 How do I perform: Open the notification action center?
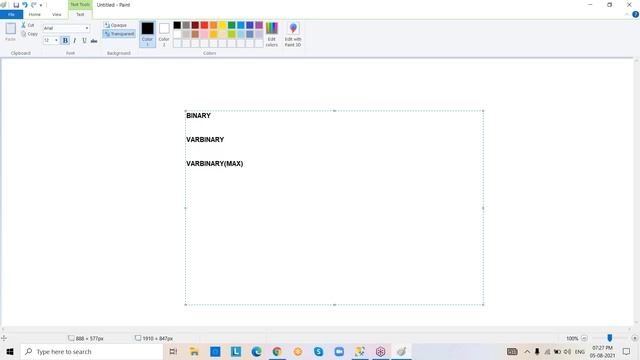(627, 351)
